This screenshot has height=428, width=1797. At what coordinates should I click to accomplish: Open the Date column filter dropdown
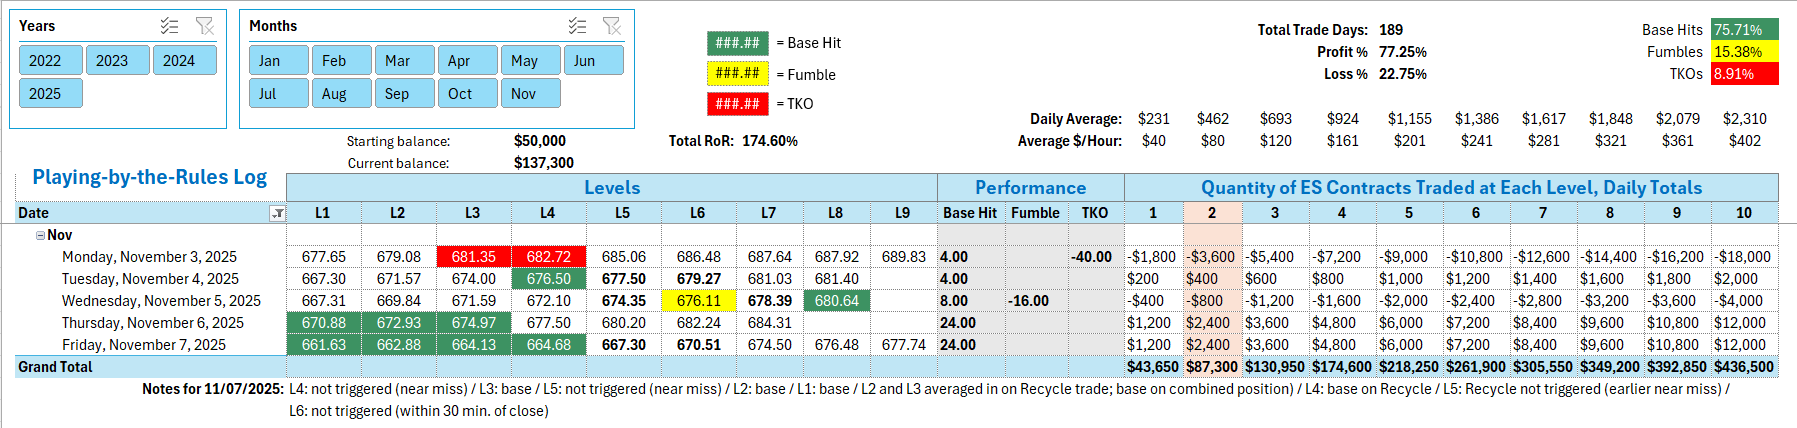278,213
